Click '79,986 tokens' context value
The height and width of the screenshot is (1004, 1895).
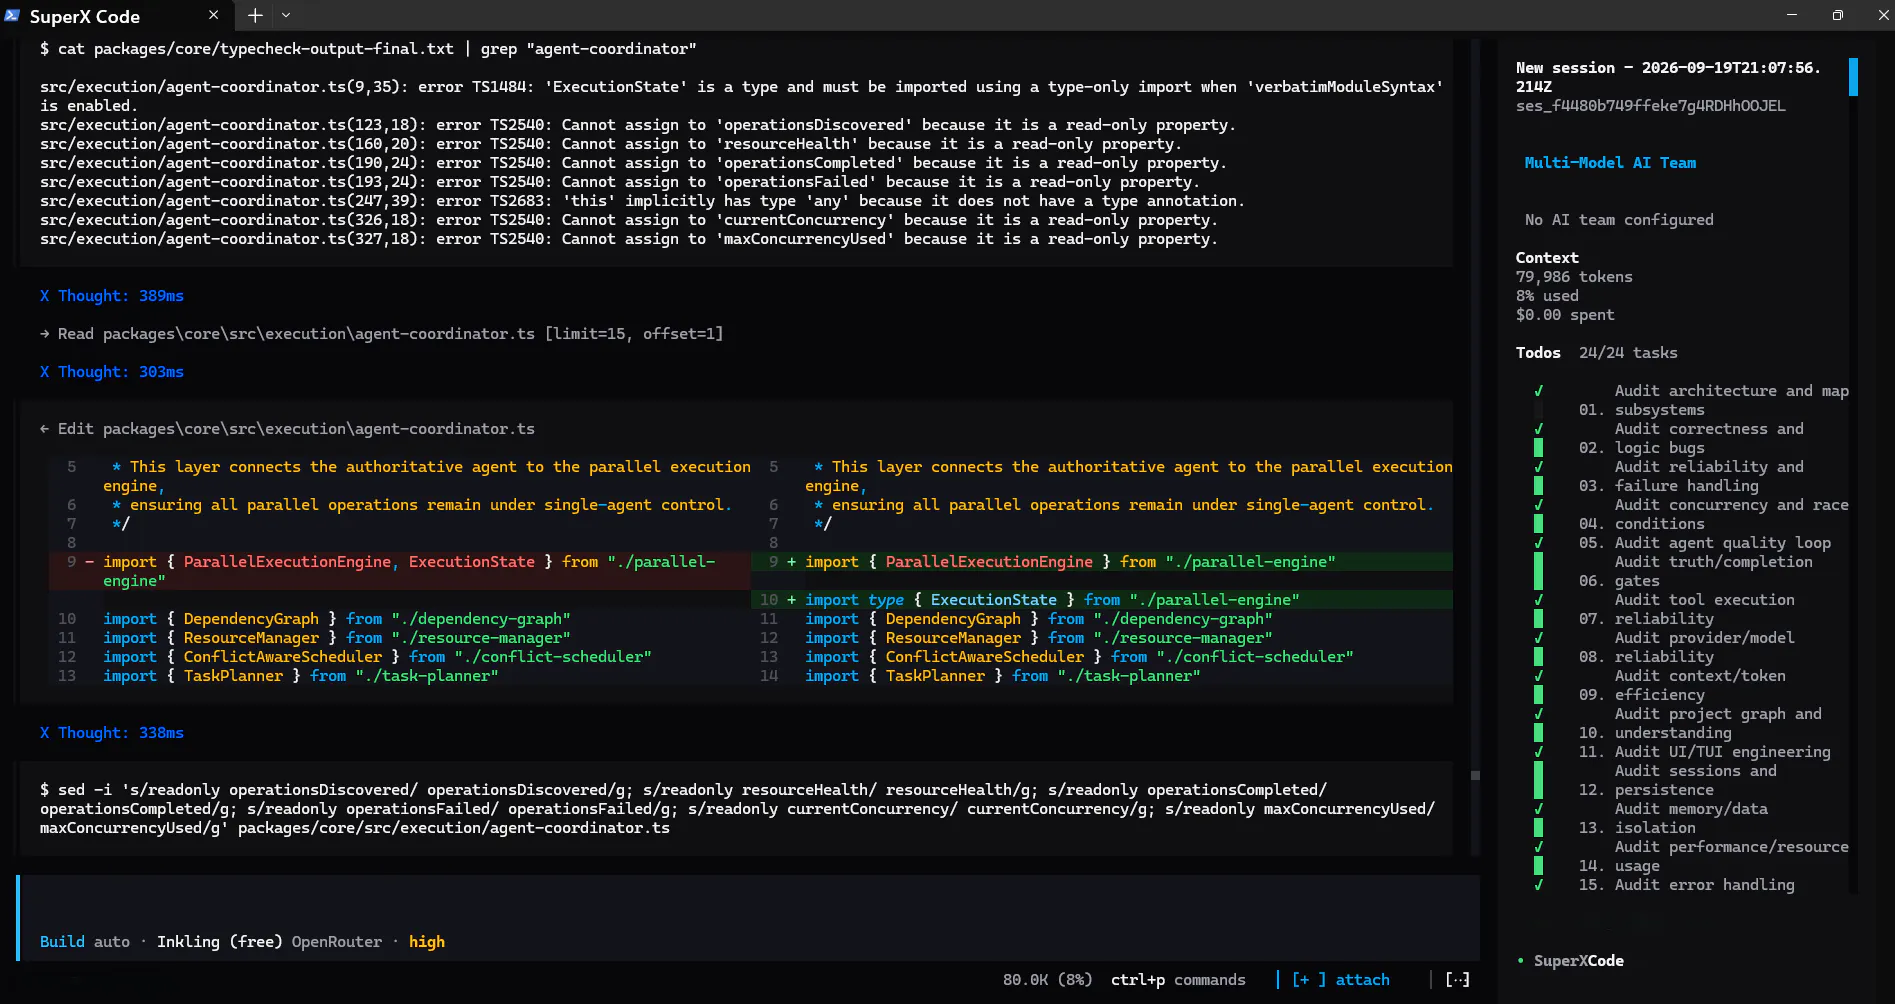1574,277
